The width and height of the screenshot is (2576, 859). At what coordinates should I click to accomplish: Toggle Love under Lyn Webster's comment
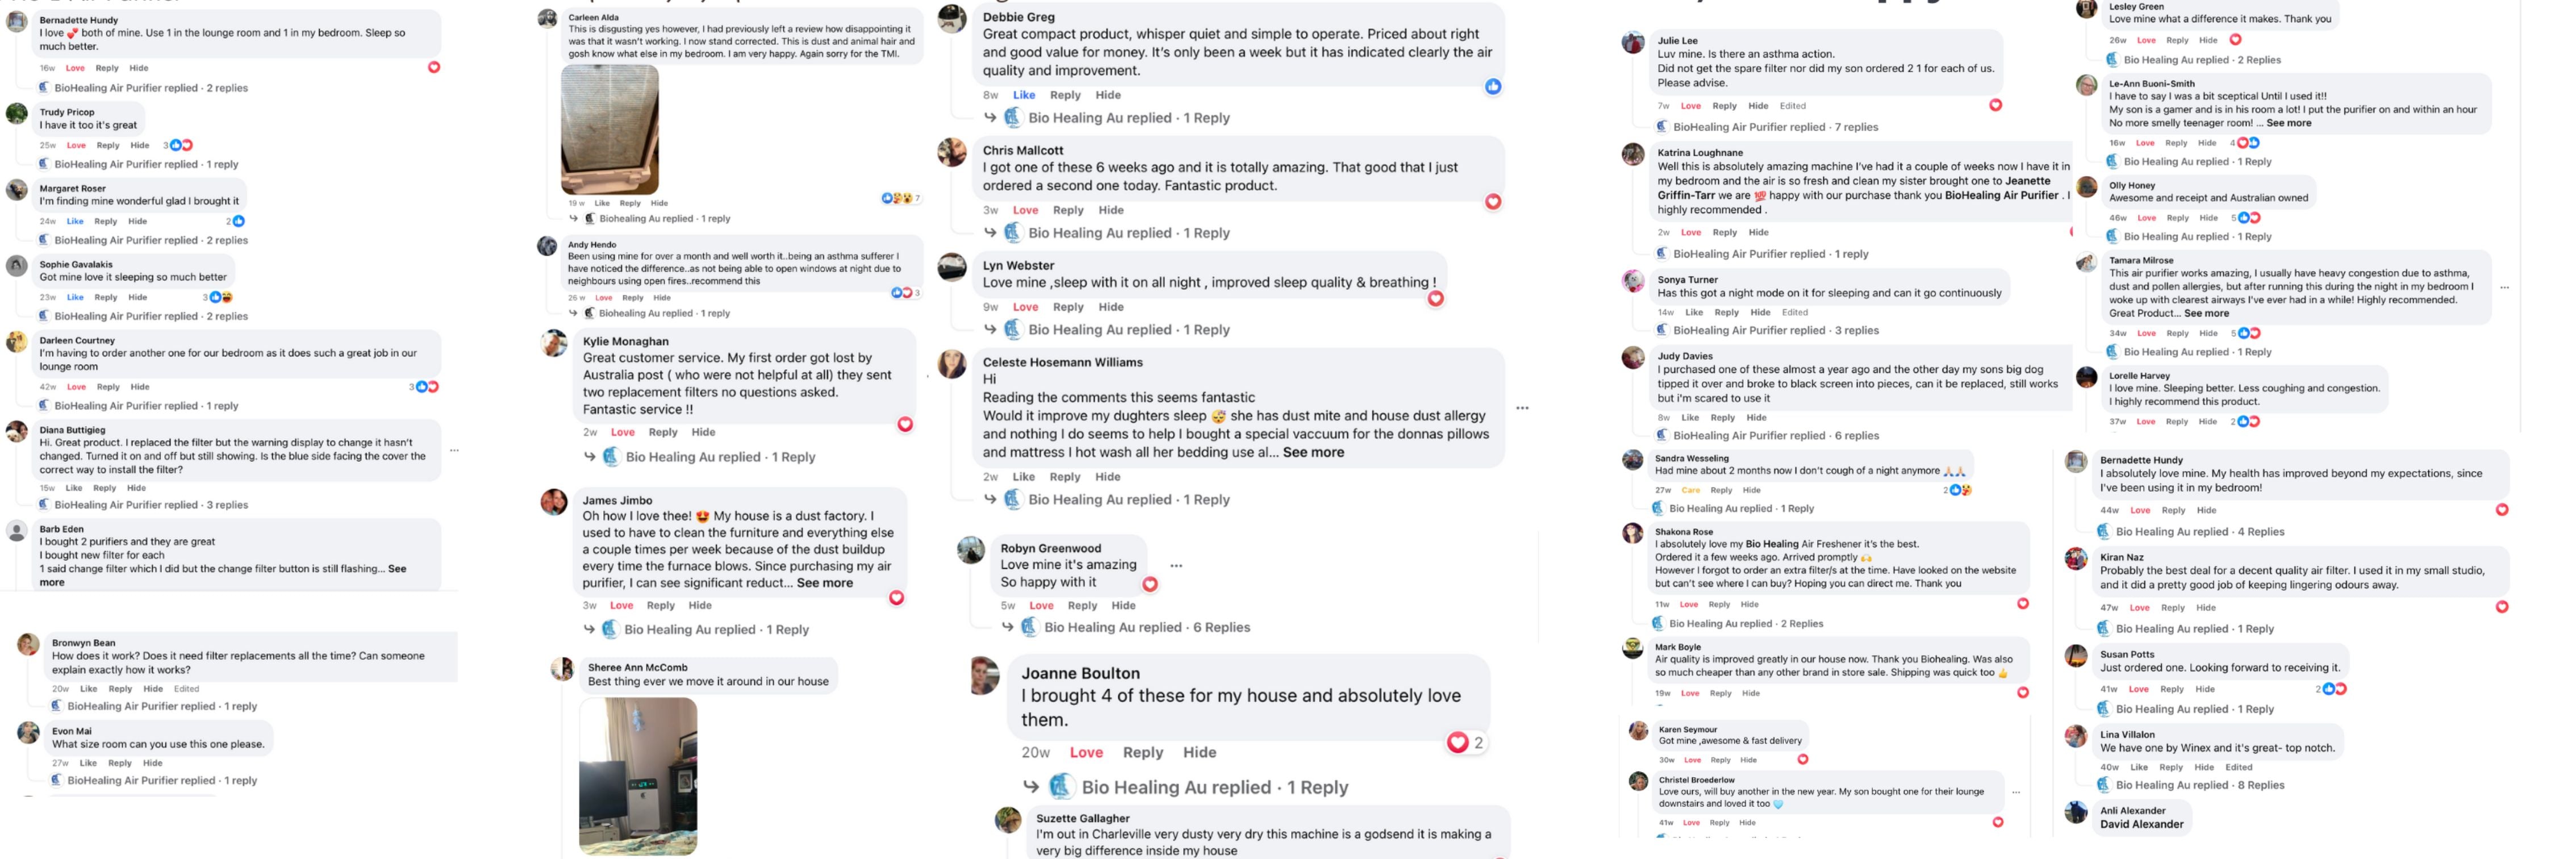(x=1025, y=307)
